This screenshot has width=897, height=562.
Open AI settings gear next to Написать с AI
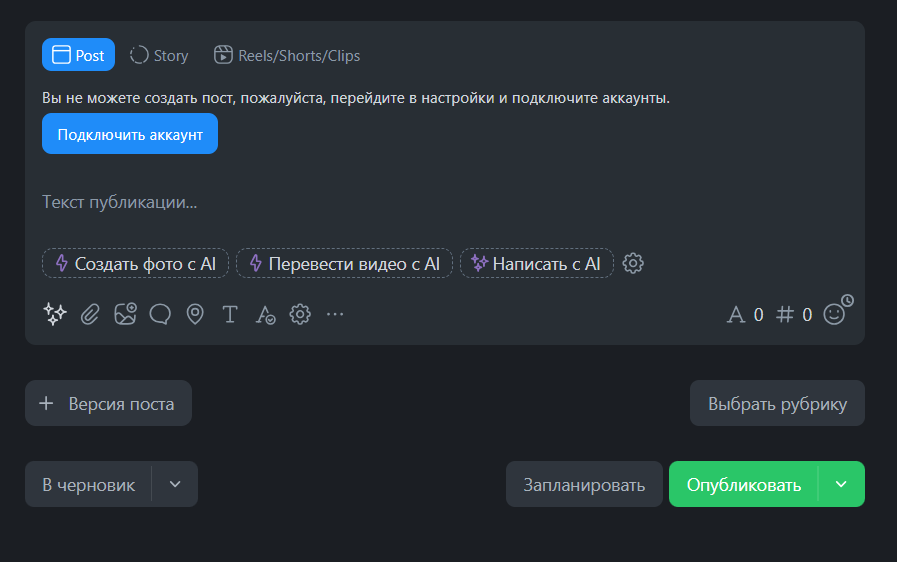633,263
